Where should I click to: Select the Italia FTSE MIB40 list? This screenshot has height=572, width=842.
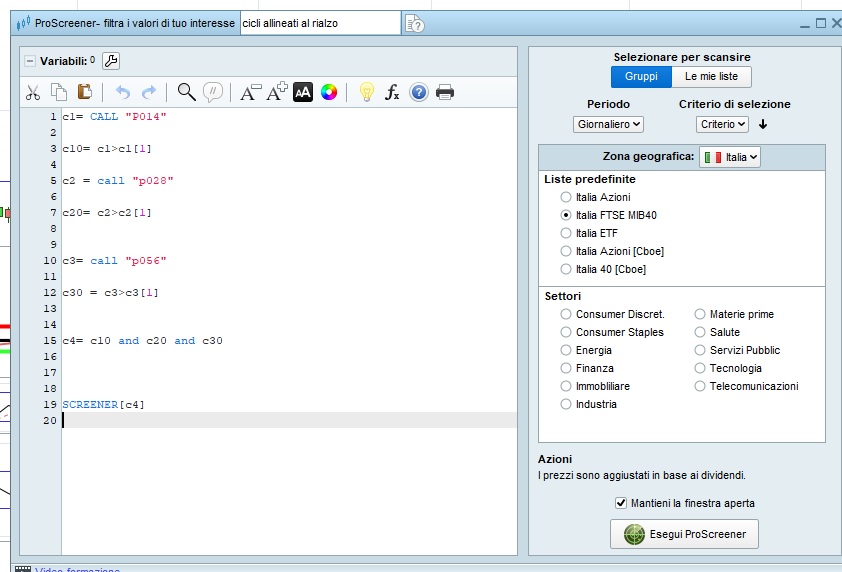tap(566, 215)
